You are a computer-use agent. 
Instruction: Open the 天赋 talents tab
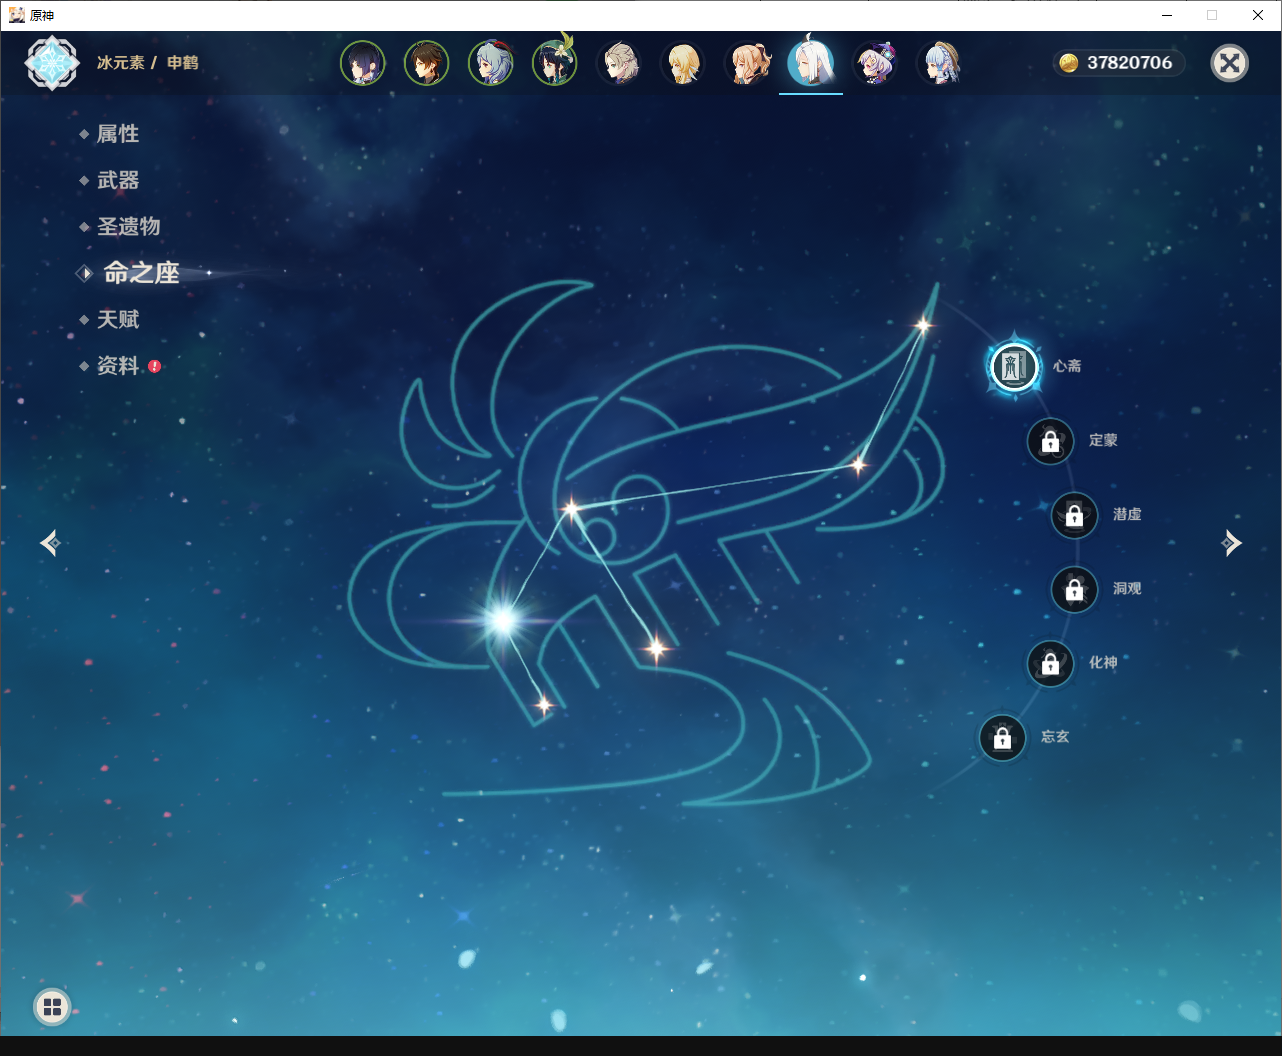118,319
